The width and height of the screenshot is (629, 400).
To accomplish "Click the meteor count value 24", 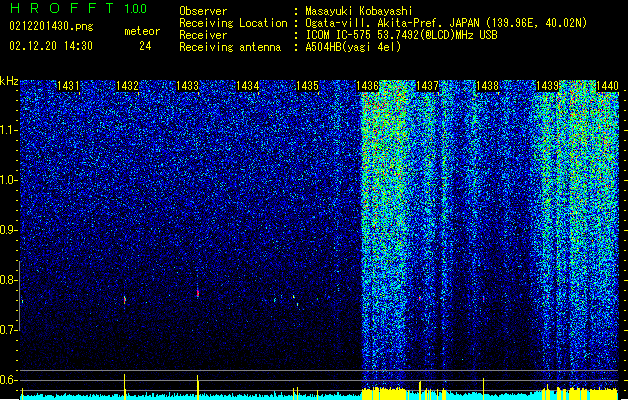I will click(145, 46).
